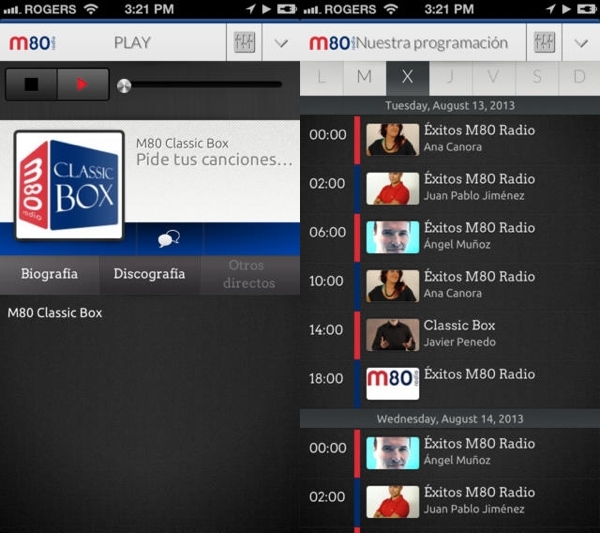Open the equalizer icon on PLAY screen
This screenshot has height=533, width=600.
coord(244,42)
